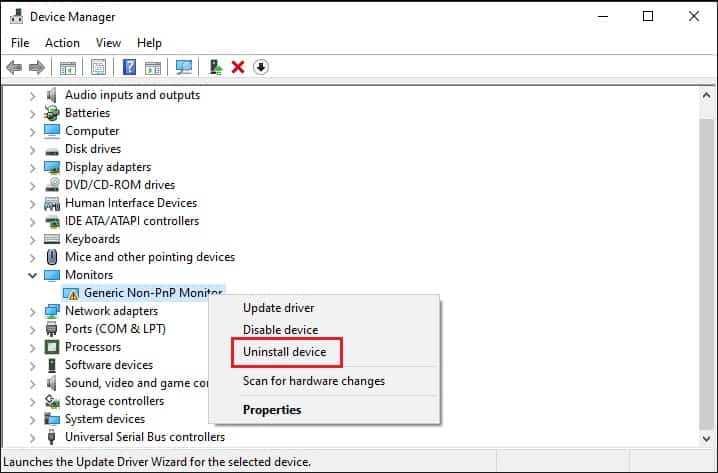The image size is (718, 473).
Task: Click the Forward arrow toolbar icon
Action: pos(37,68)
